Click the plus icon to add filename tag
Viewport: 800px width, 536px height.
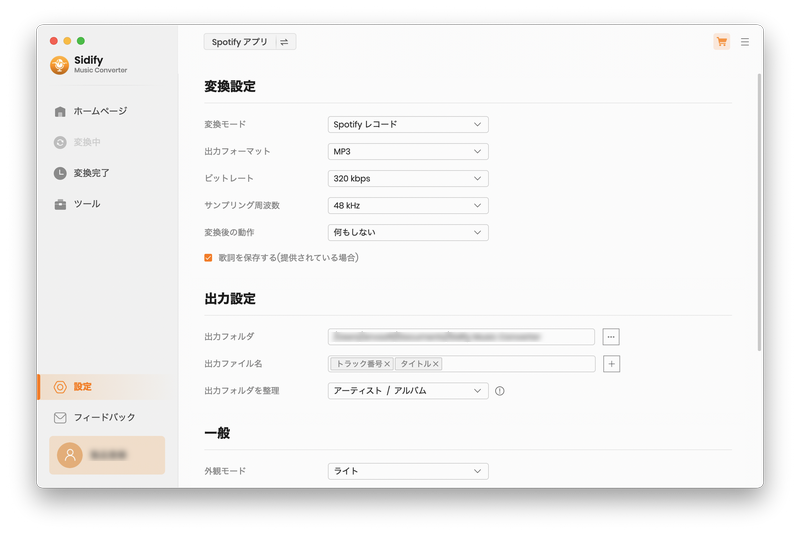tap(611, 364)
